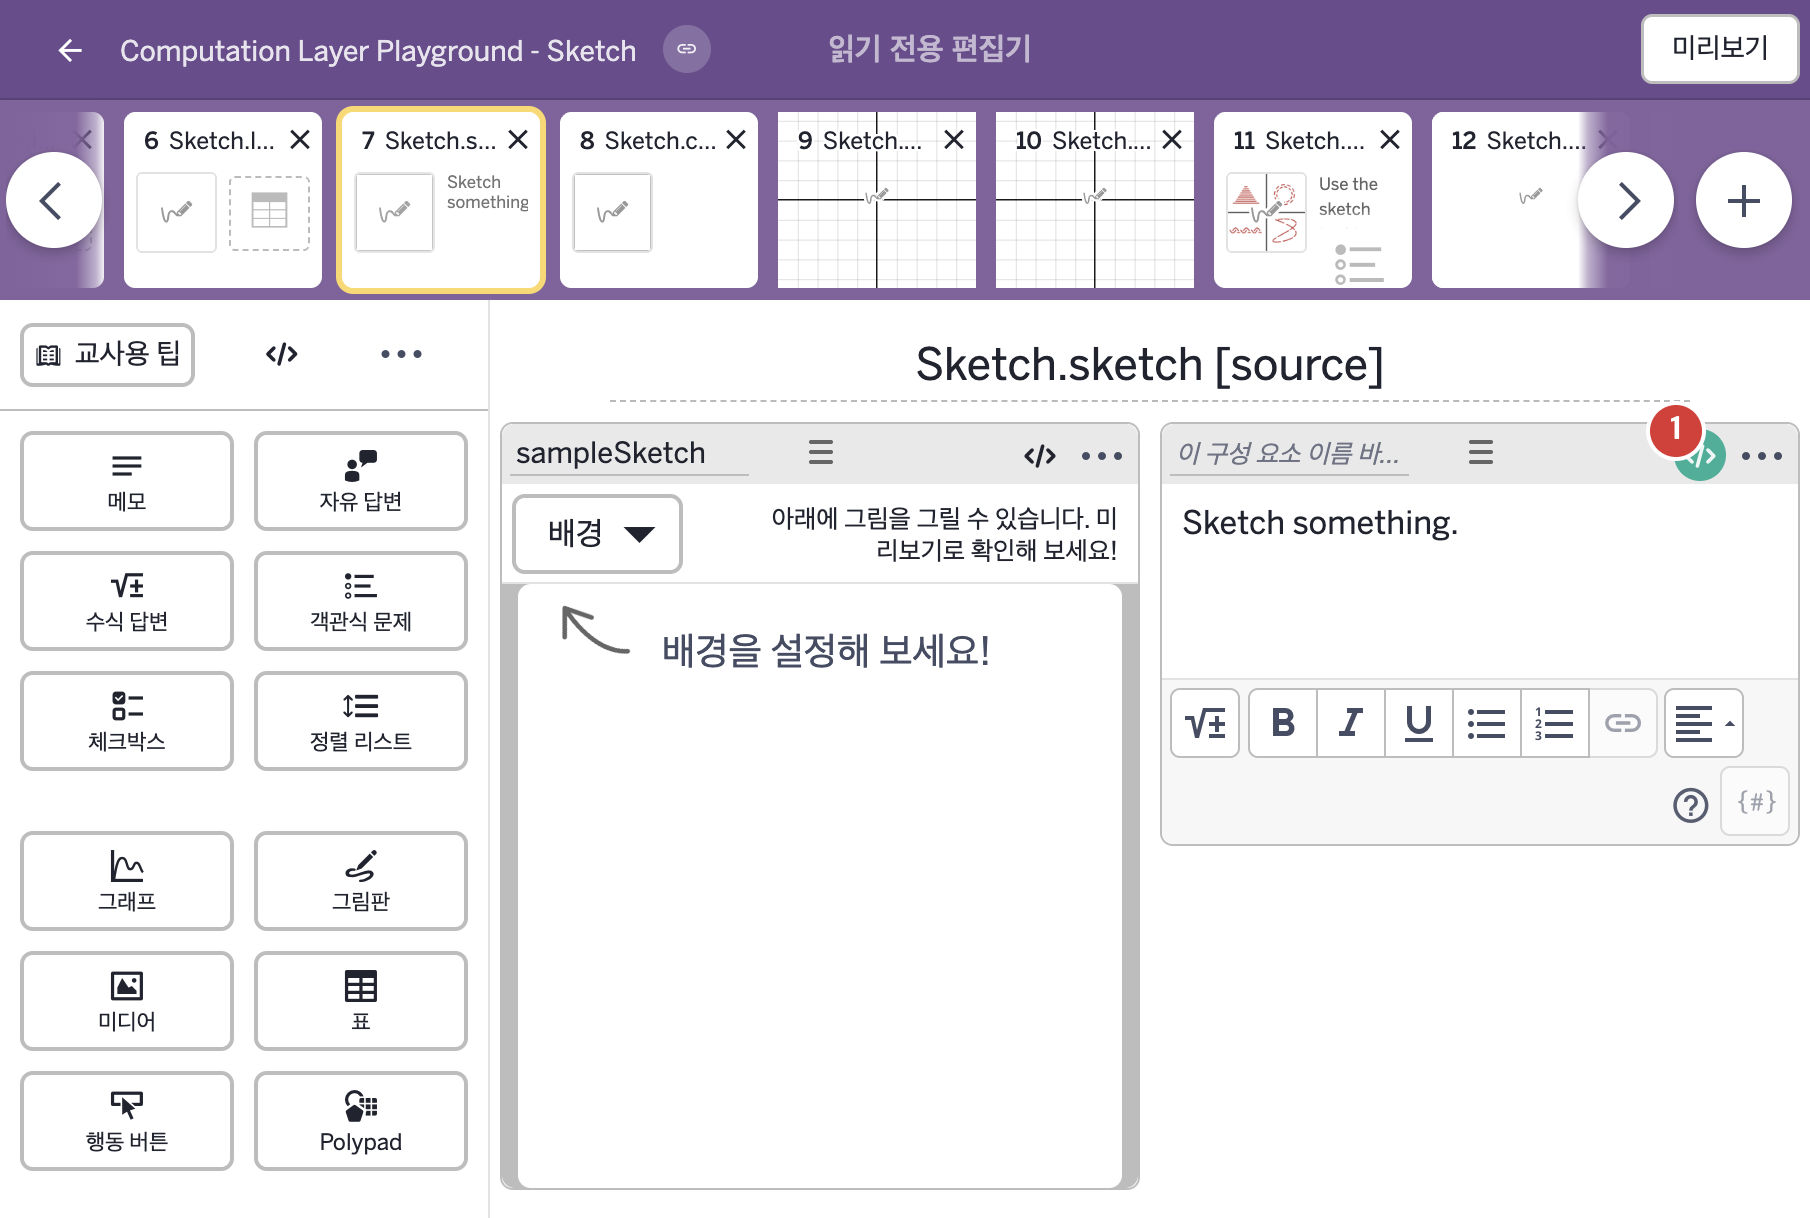Add a 그래프 graph component

pos(127,881)
